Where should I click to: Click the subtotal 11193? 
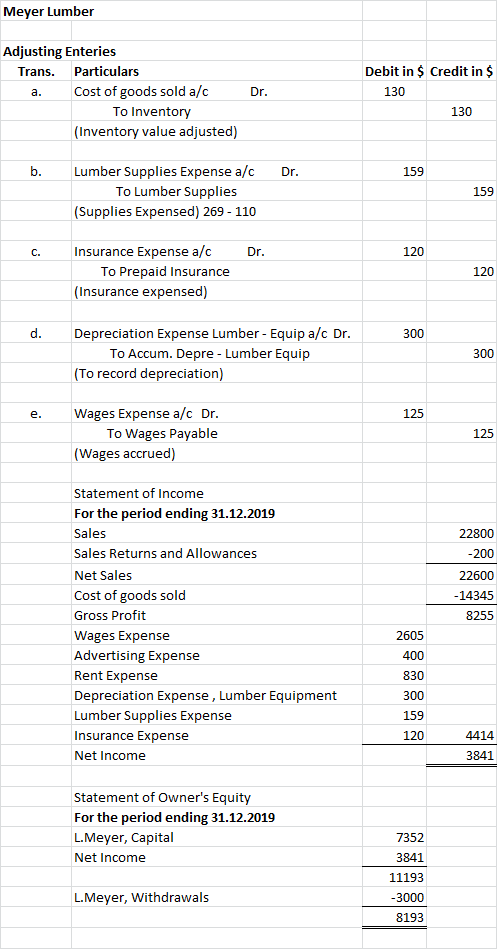(x=406, y=878)
